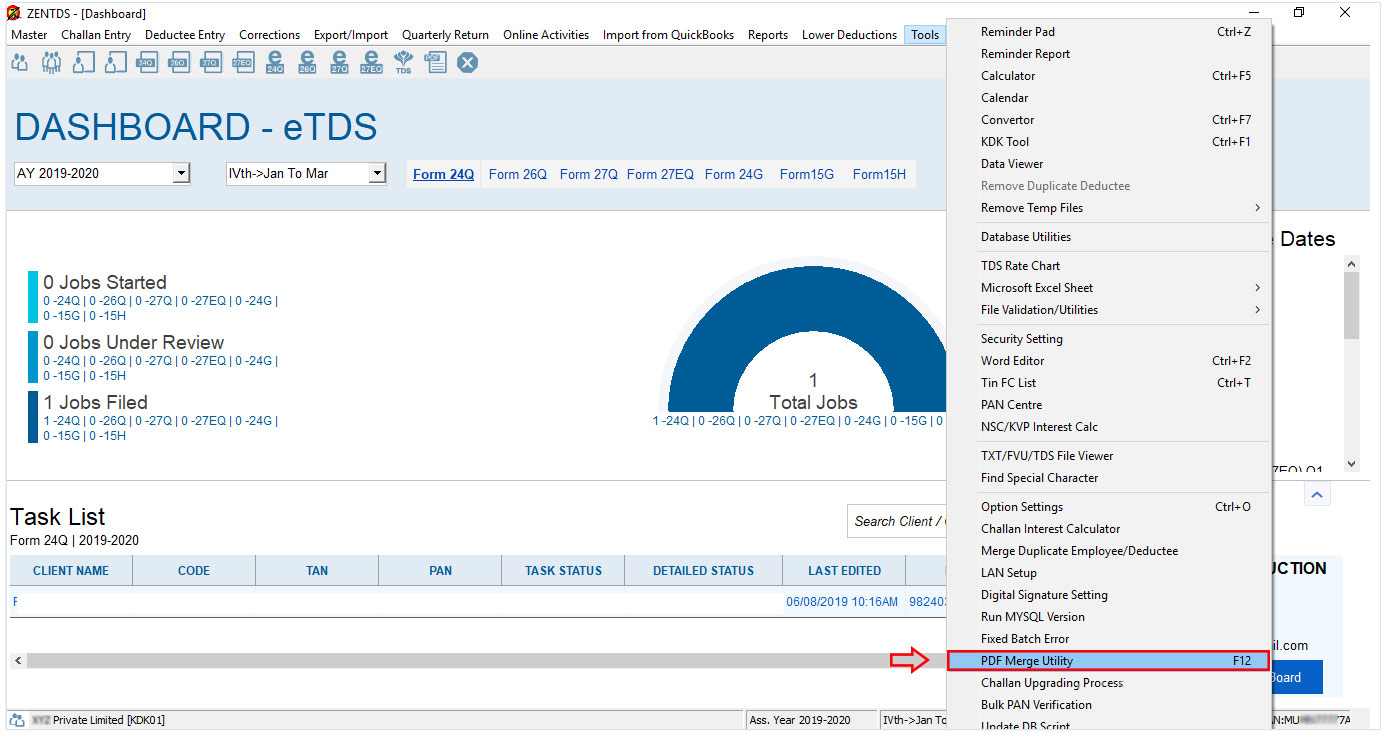
Task: Open the Master menu
Action: click(x=29, y=35)
